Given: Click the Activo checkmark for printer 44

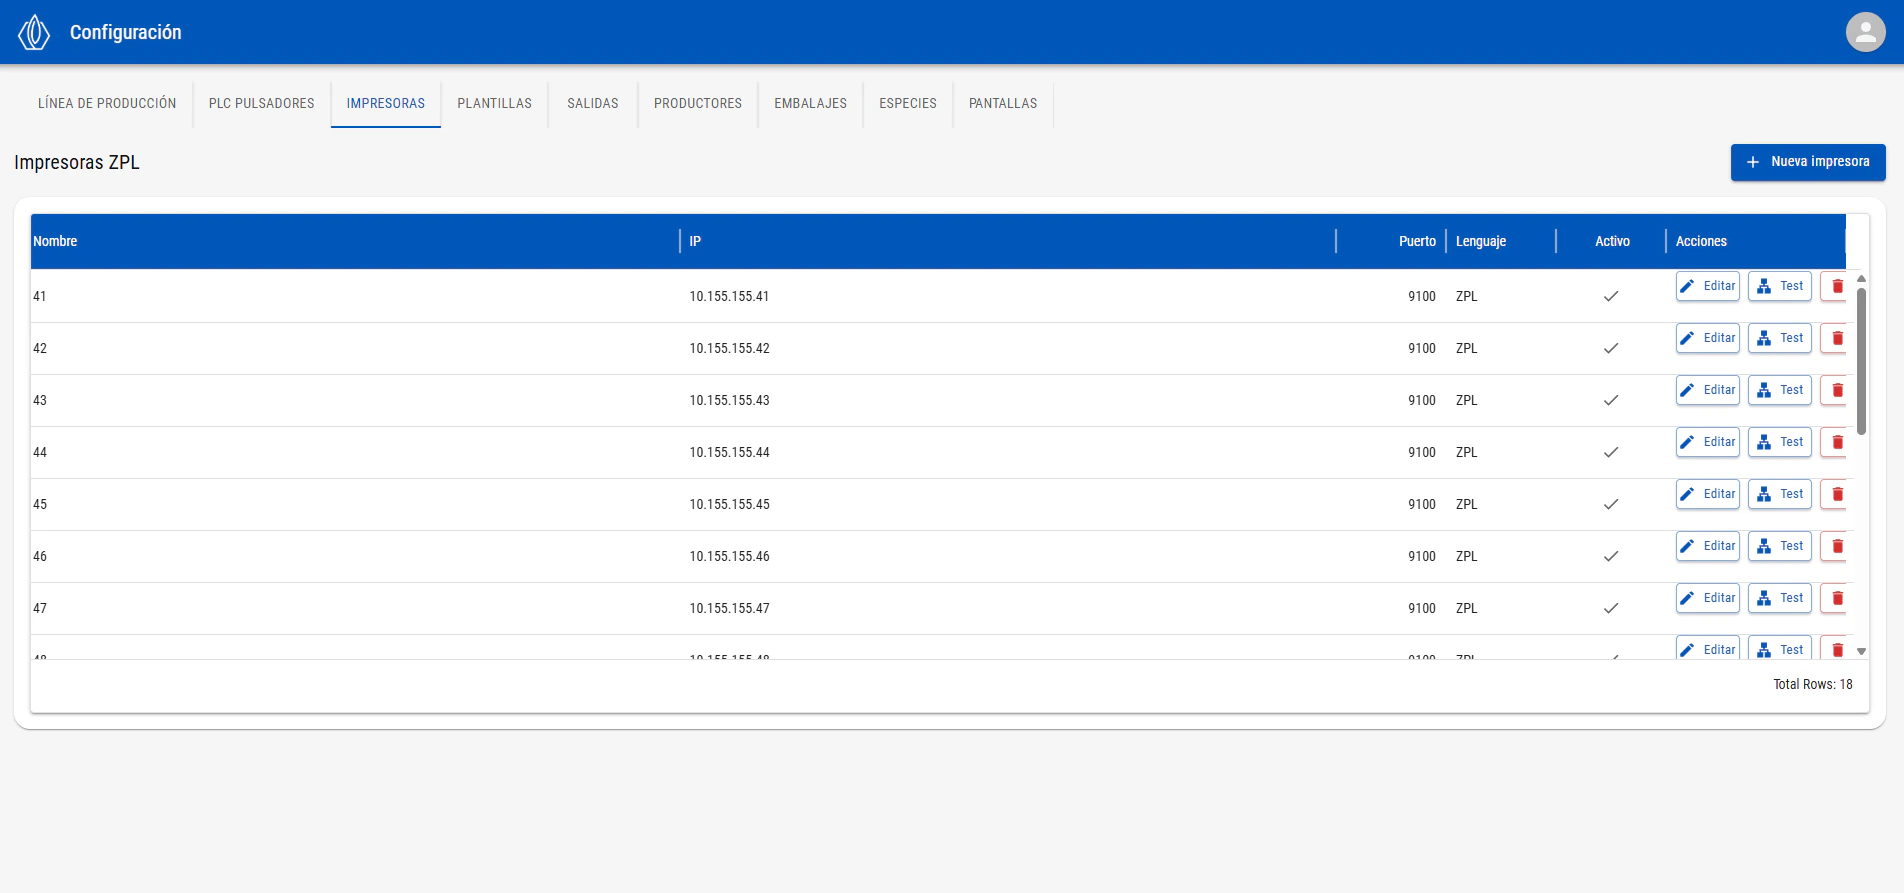Looking at the screenshot, I should pos(1611,452).
